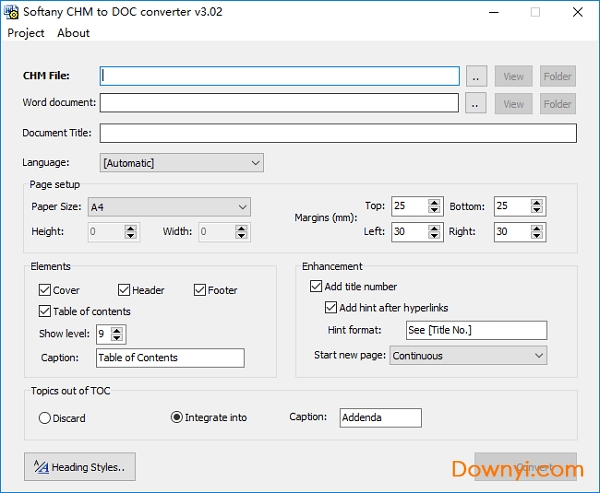Select the Discard radio button
This screenshot has width=600, height=493.
(x=44, y=418)
